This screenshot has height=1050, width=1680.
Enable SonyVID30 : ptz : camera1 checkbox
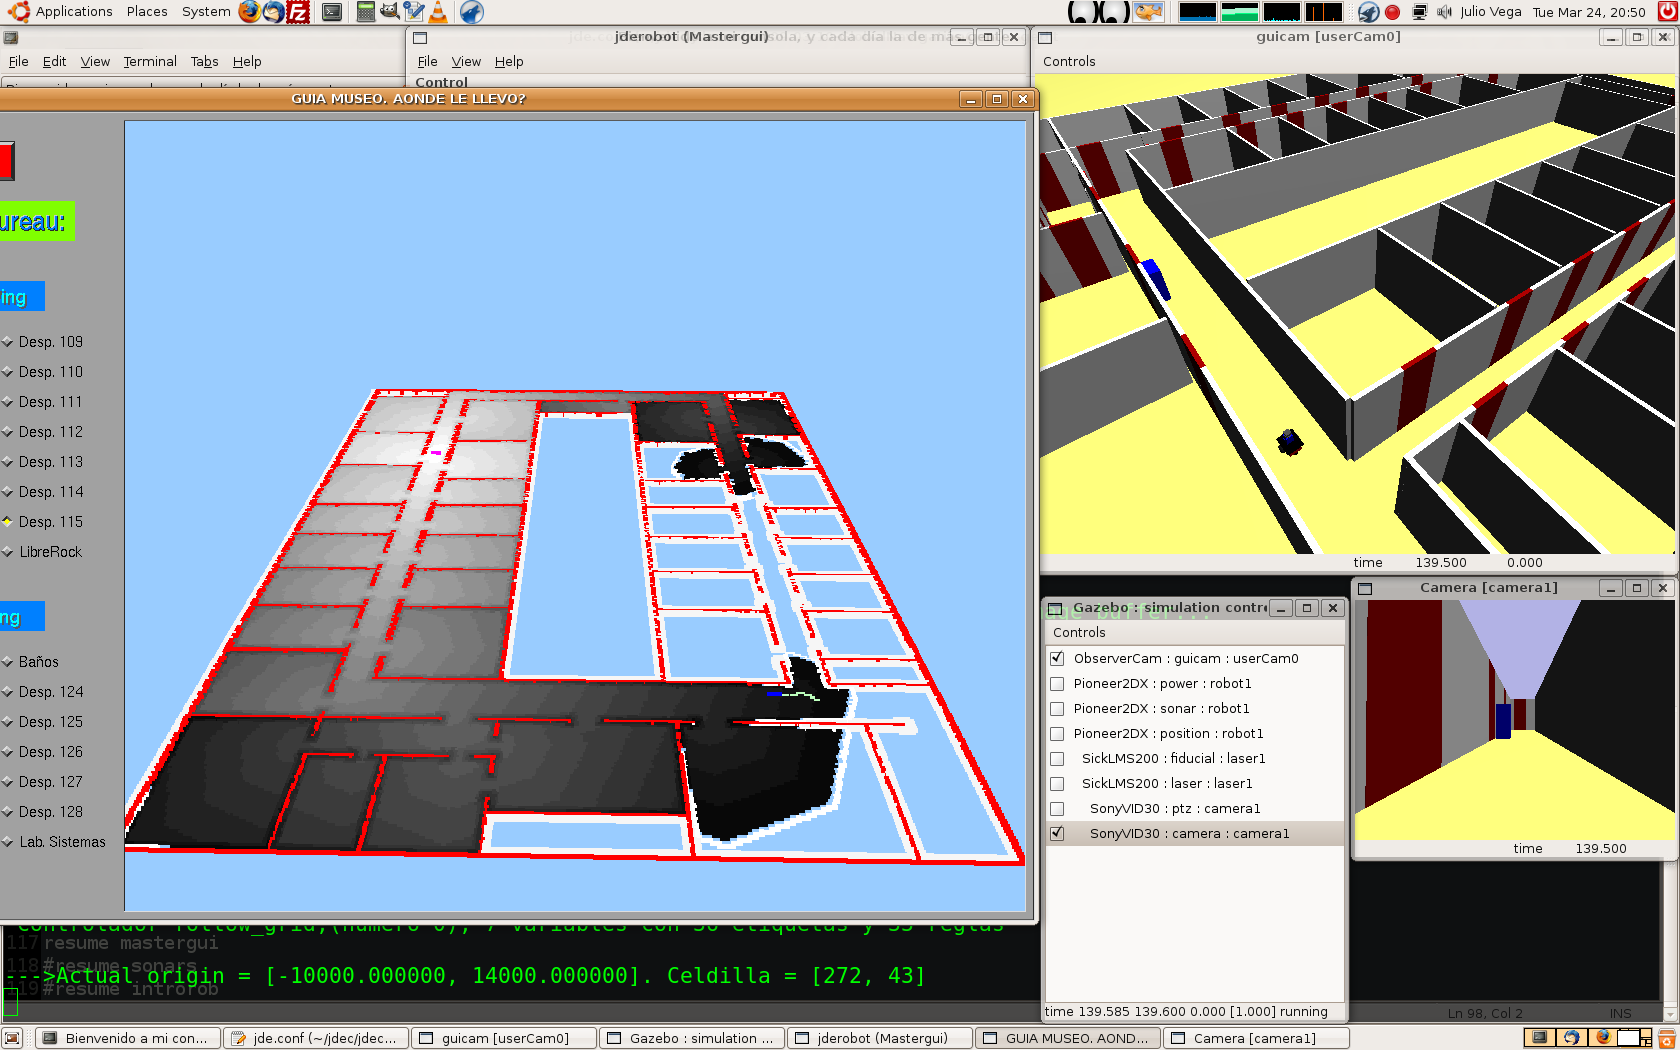(x=1057, y=808)
